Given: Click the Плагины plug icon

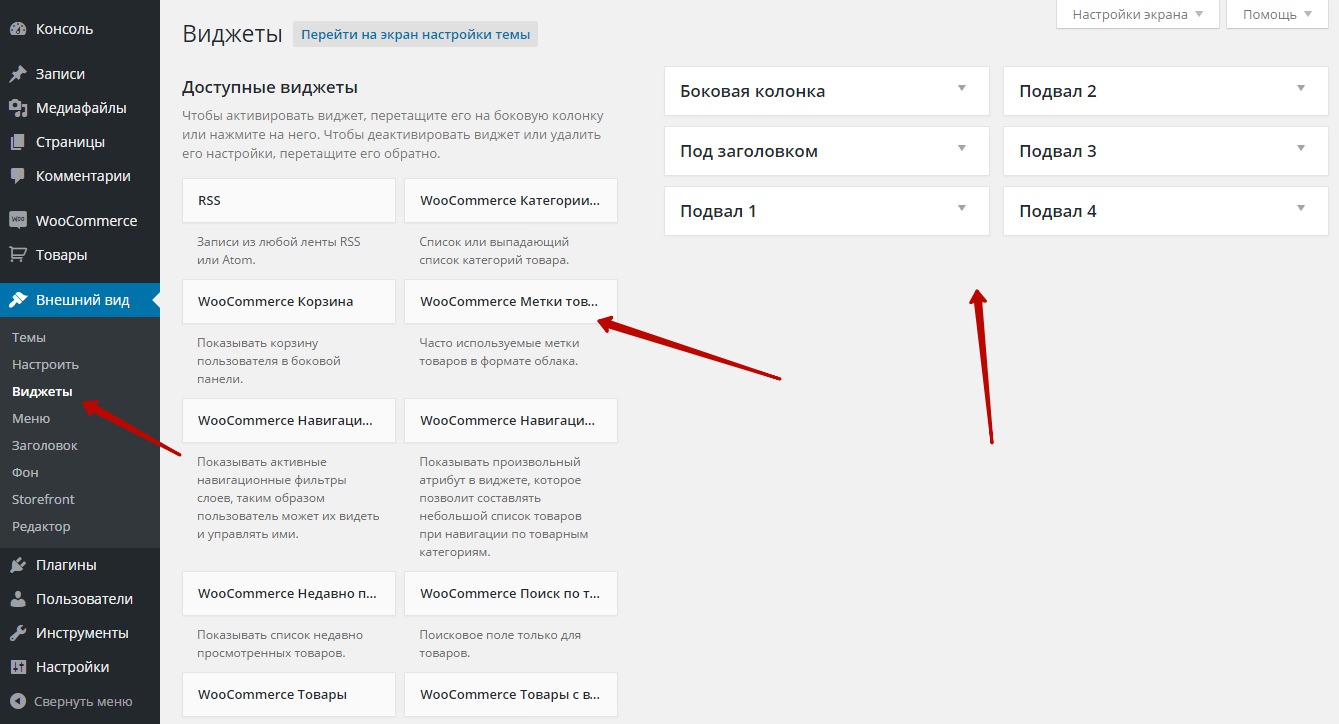Looking at the screenshot, I should click(x=18, y=565).
